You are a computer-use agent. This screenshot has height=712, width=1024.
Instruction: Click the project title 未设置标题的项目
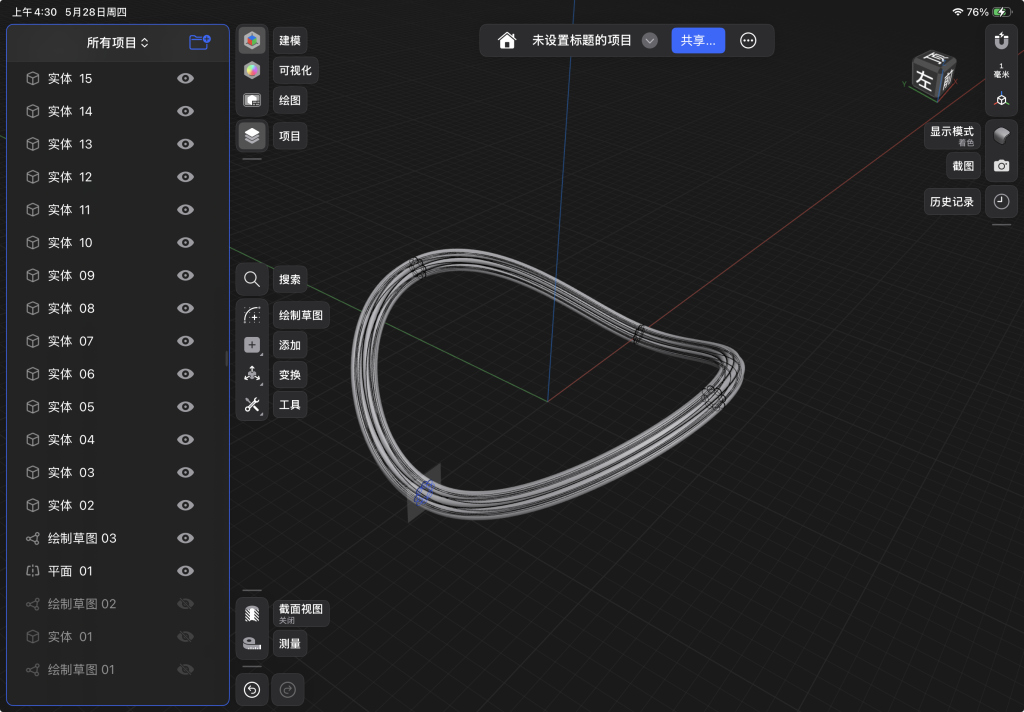click(582, 40)
